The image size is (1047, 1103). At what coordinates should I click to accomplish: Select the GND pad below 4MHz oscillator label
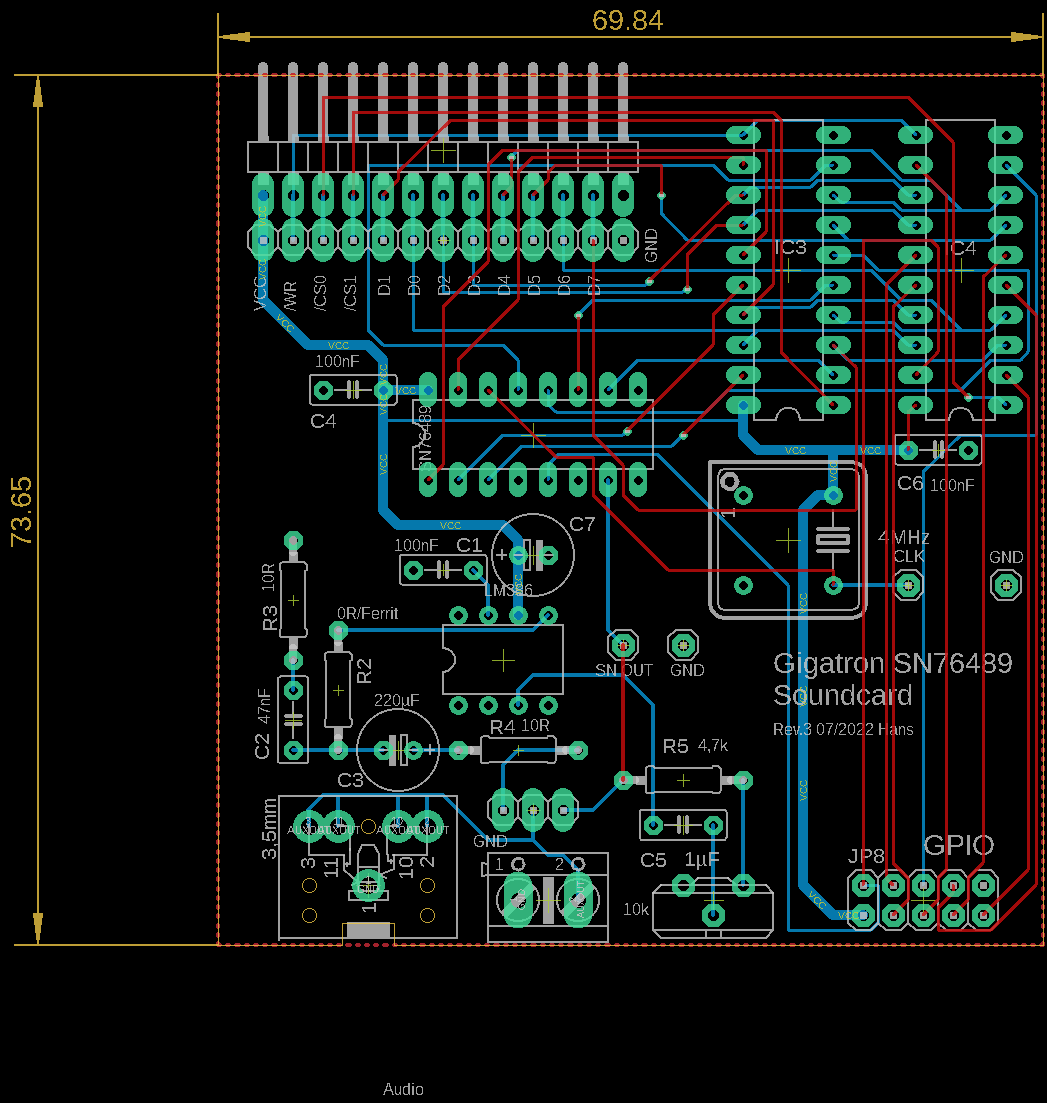tap(1006, 584)
